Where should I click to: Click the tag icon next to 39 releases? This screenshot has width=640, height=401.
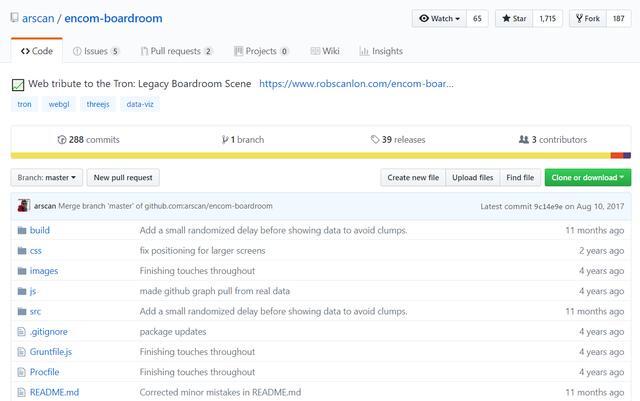375,140
